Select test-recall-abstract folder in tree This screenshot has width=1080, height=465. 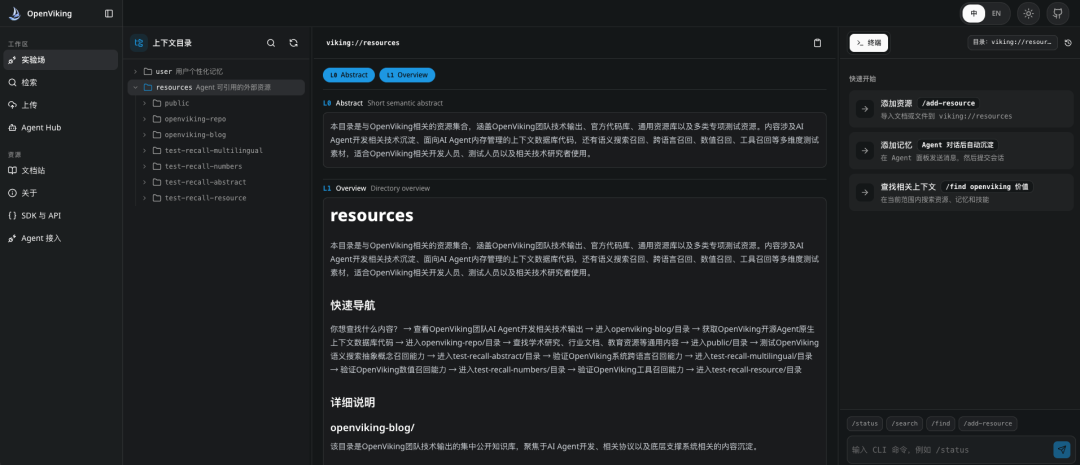[x=220, y=183]
